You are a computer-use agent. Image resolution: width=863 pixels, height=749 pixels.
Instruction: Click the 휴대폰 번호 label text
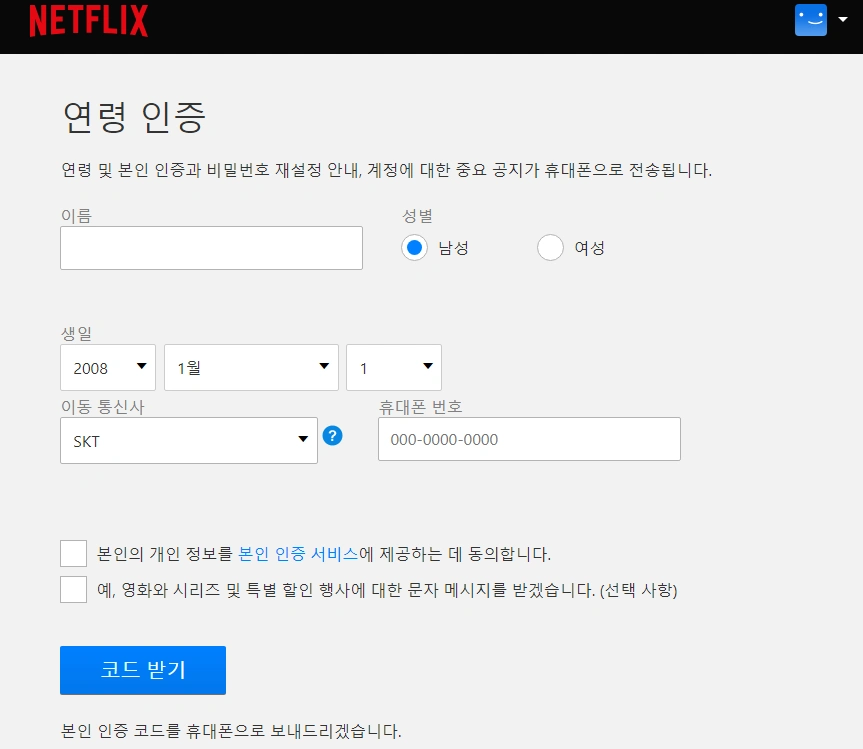click(420, 407)
